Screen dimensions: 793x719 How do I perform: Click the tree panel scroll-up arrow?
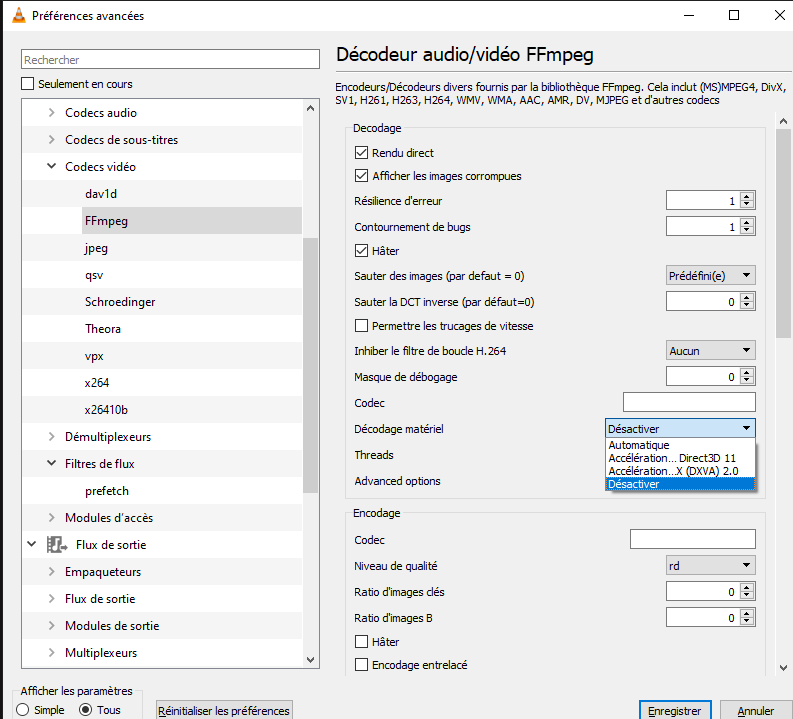pos(311,108)
